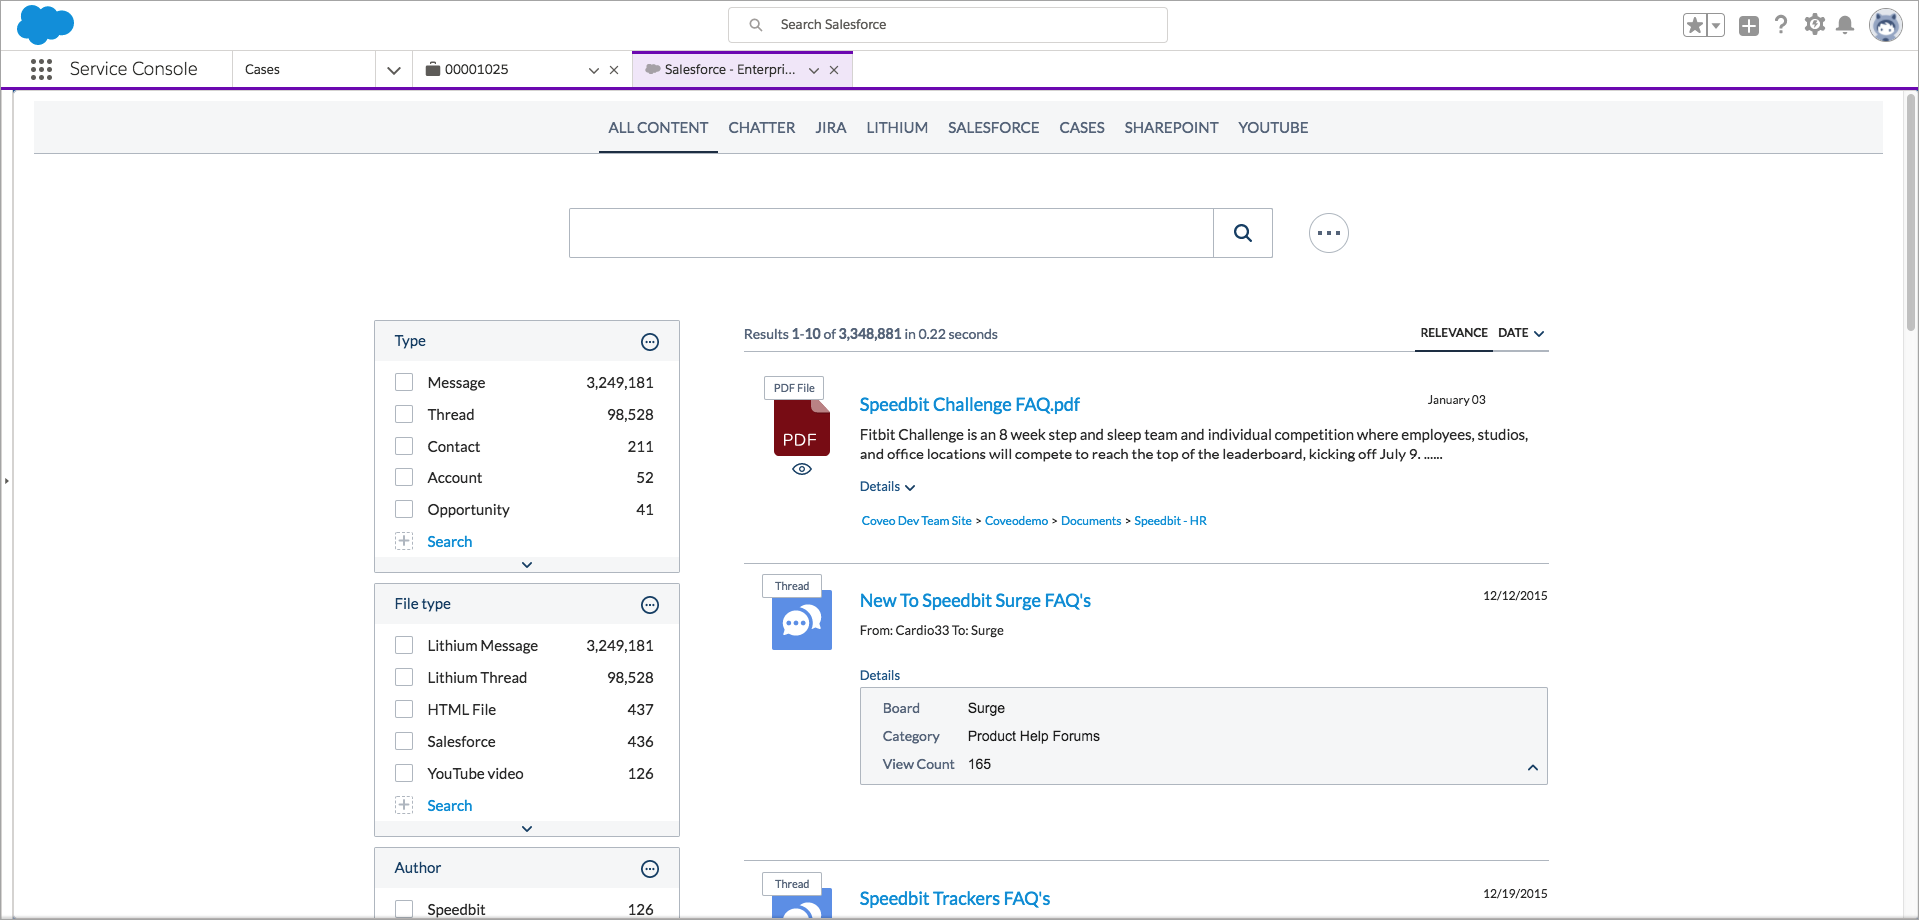Expand more values in File type facet
The width and height of the screenshot is (1919, 920).
click(527, 829)
